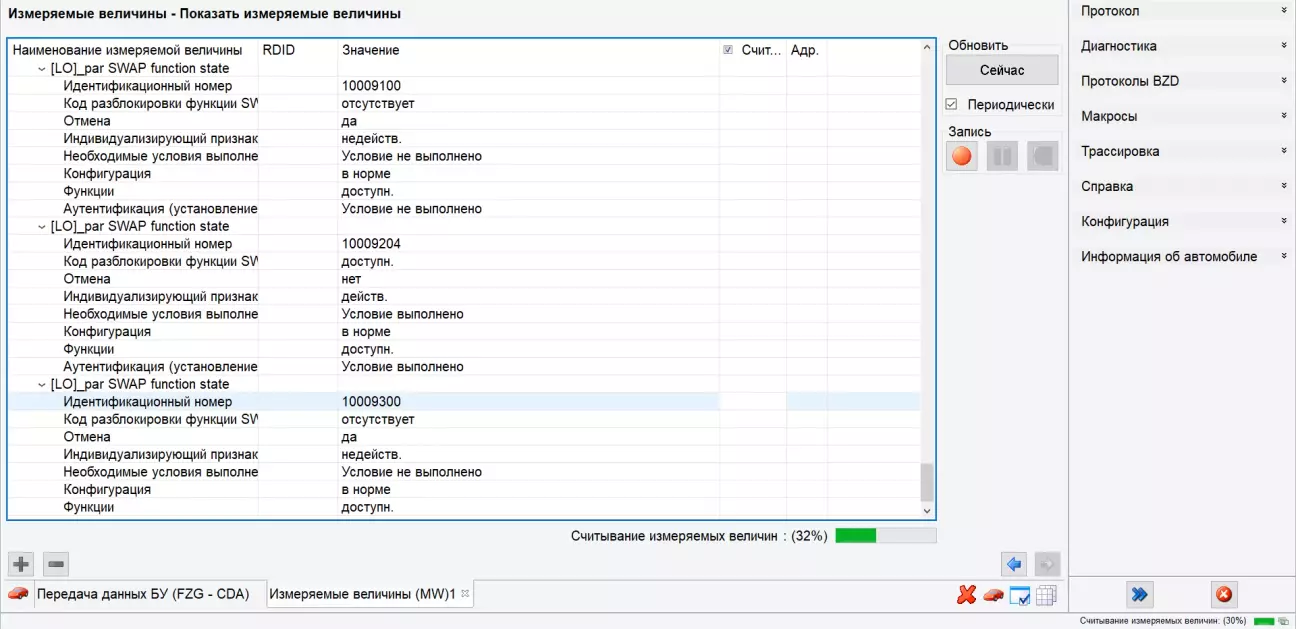Click the red car icon in toolbar
The height and width of the screenshot is (629, 1296).
993,595
